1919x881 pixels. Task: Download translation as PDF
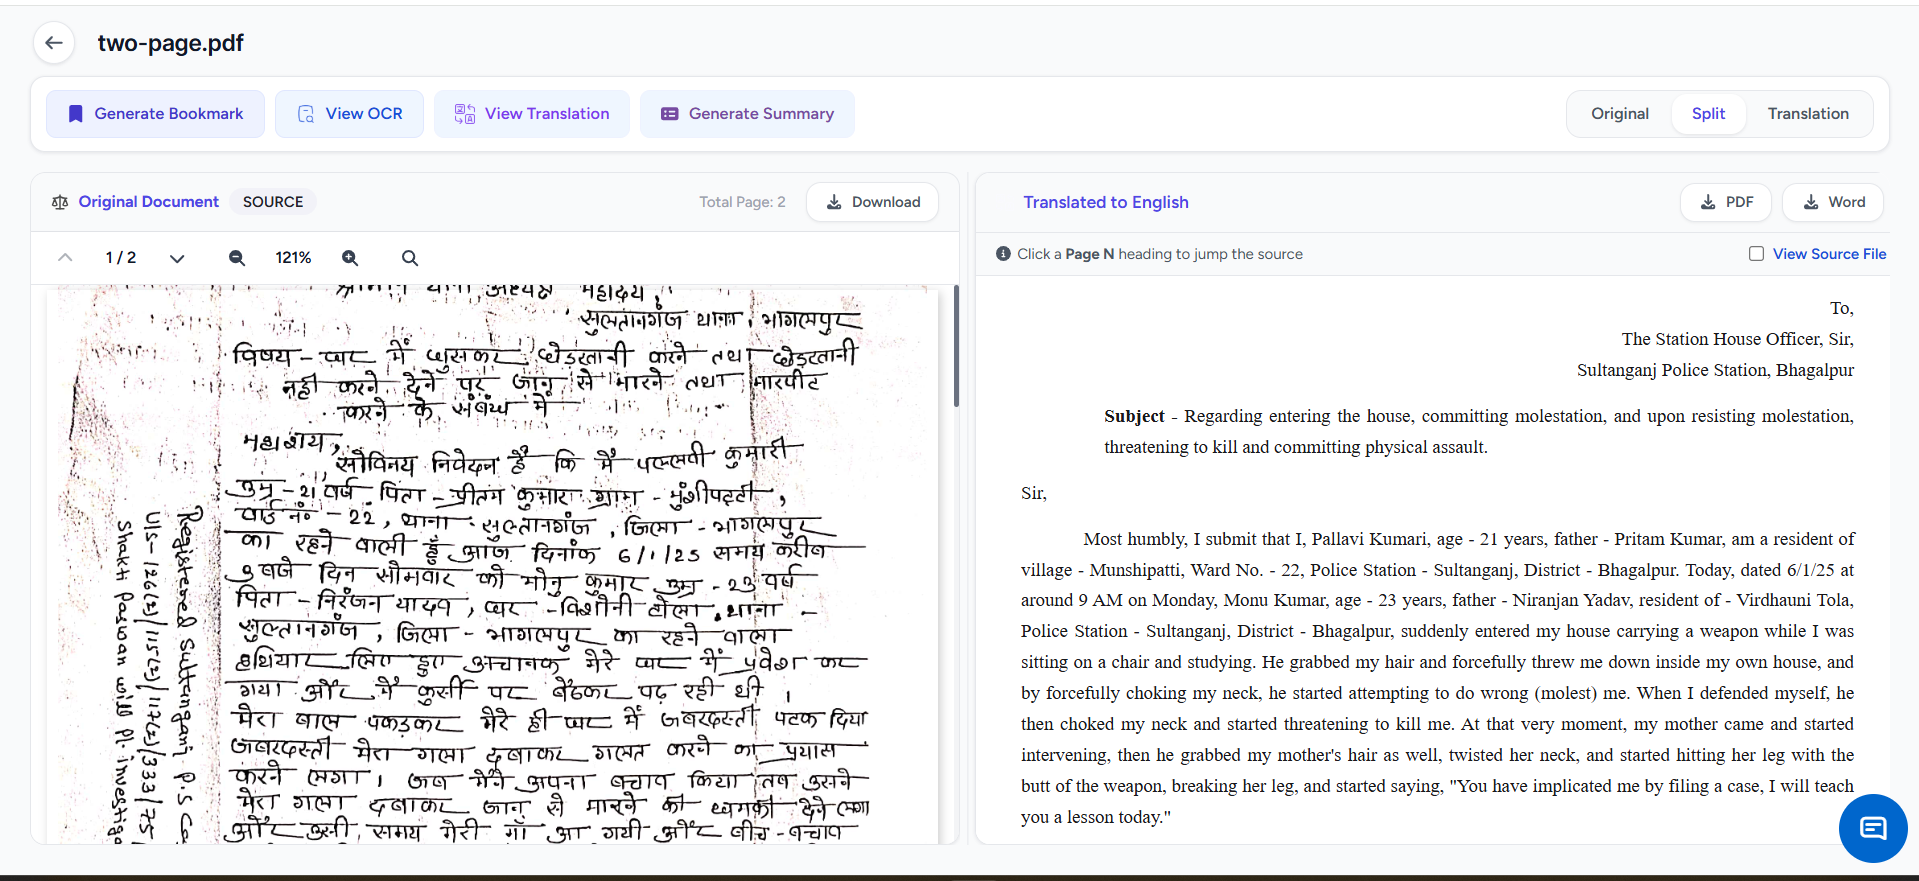click(x=1726, y=202)
